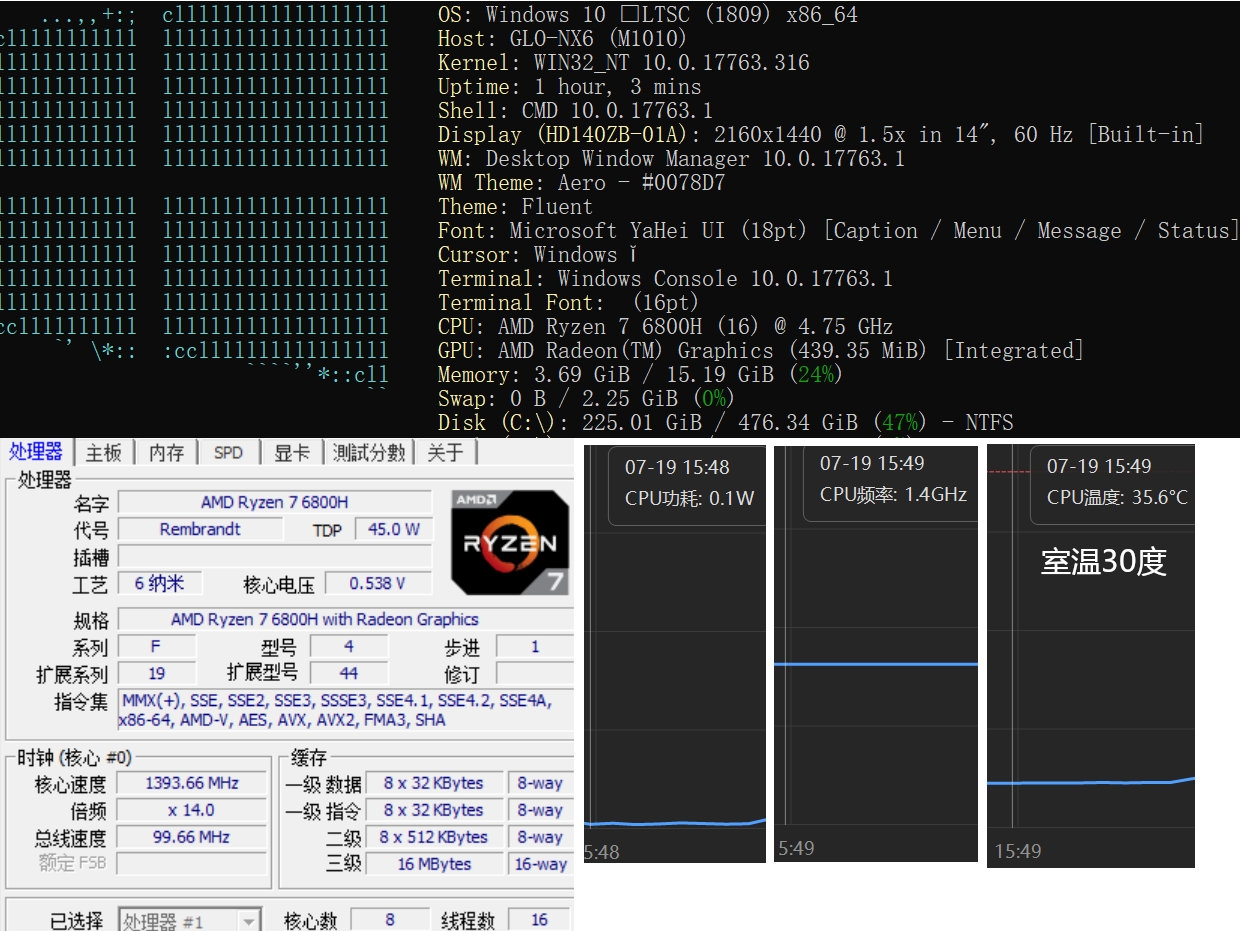Click the Display (HD140ZB-01A) line
1240x931 pixels.
click(x=821, y=135)
